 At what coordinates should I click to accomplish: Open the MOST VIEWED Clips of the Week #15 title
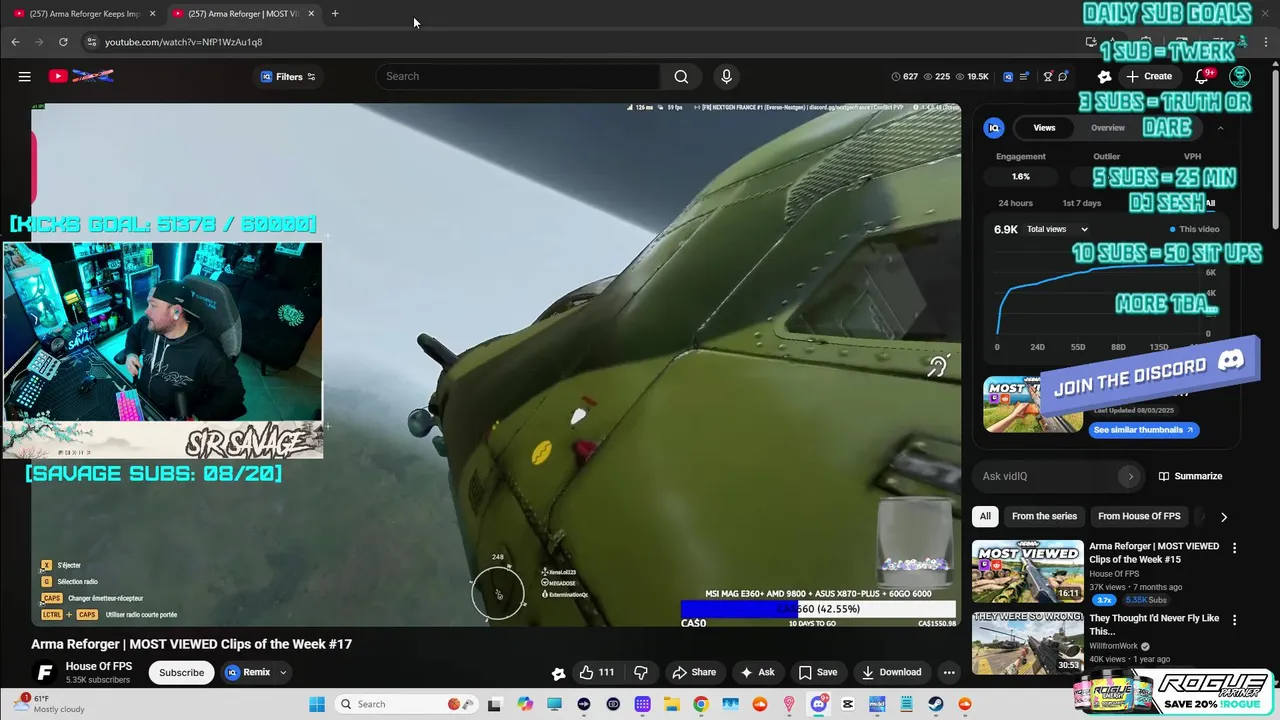click(1154, 552)
